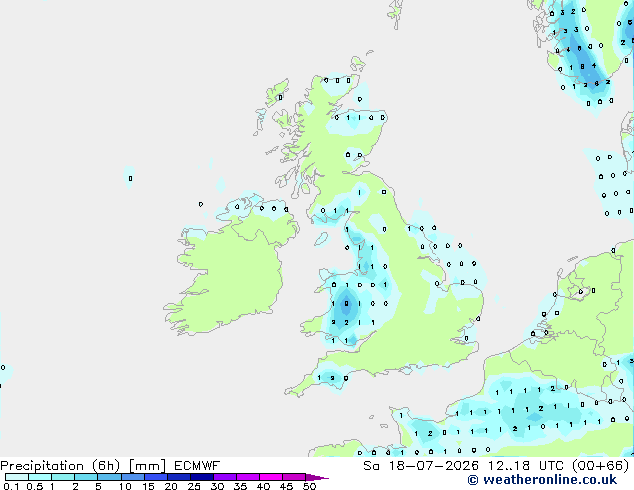Click the '(00+66)' forecast run label
Screen dimensions: 634x490
(x=601, y=466)
